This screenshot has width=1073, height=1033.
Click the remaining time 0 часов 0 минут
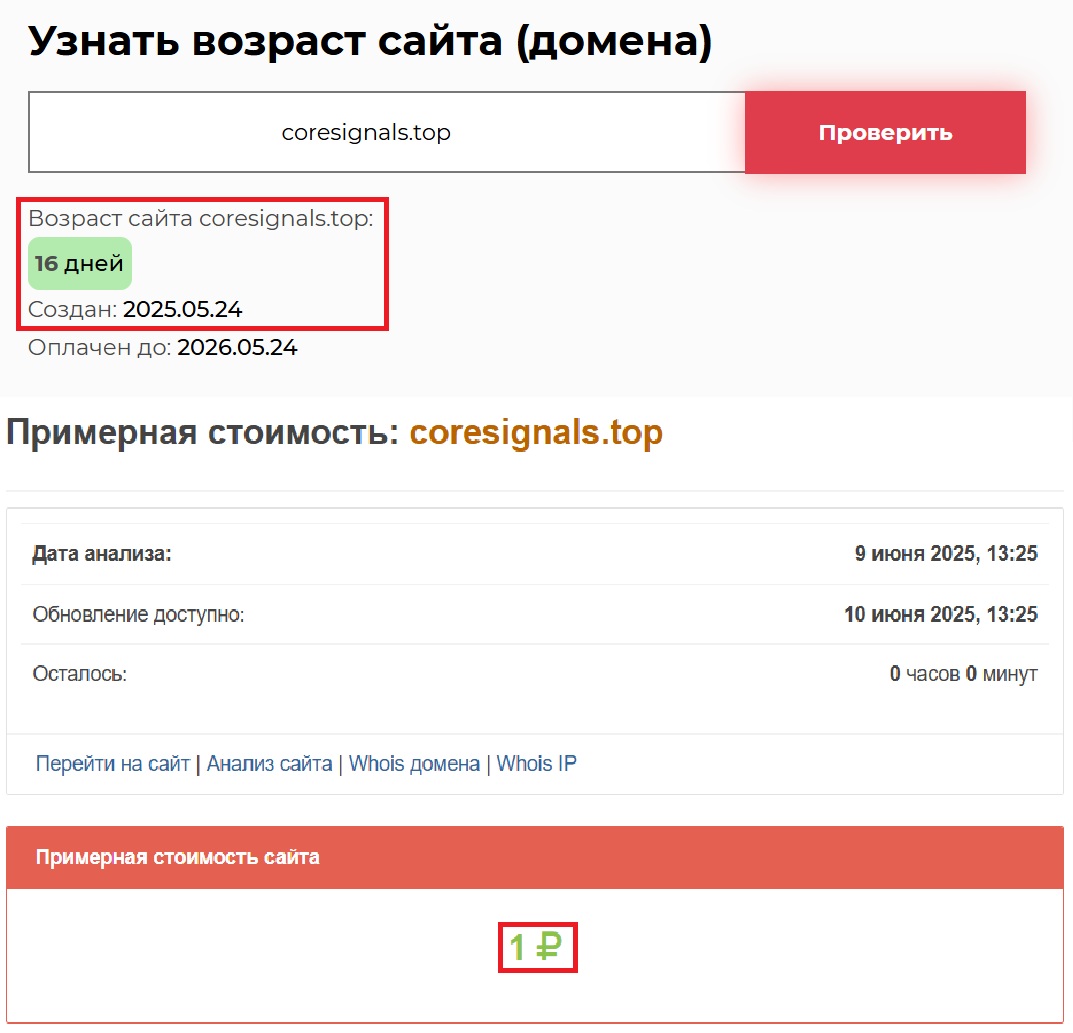963,674
